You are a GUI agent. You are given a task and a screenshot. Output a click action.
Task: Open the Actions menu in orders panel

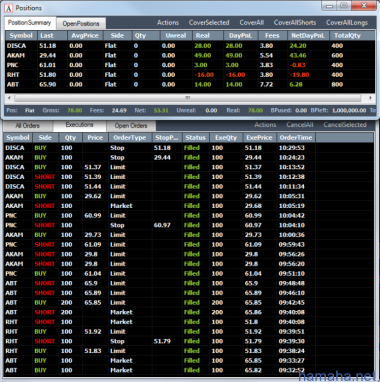click(x=265, y=125)
